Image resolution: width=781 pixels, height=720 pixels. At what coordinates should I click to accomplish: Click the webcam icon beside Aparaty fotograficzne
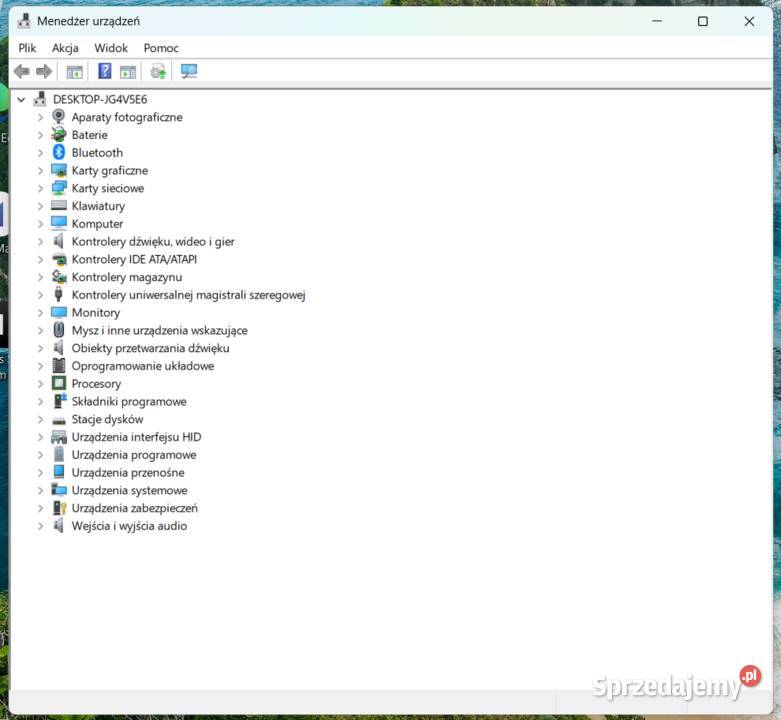[59, 117]
